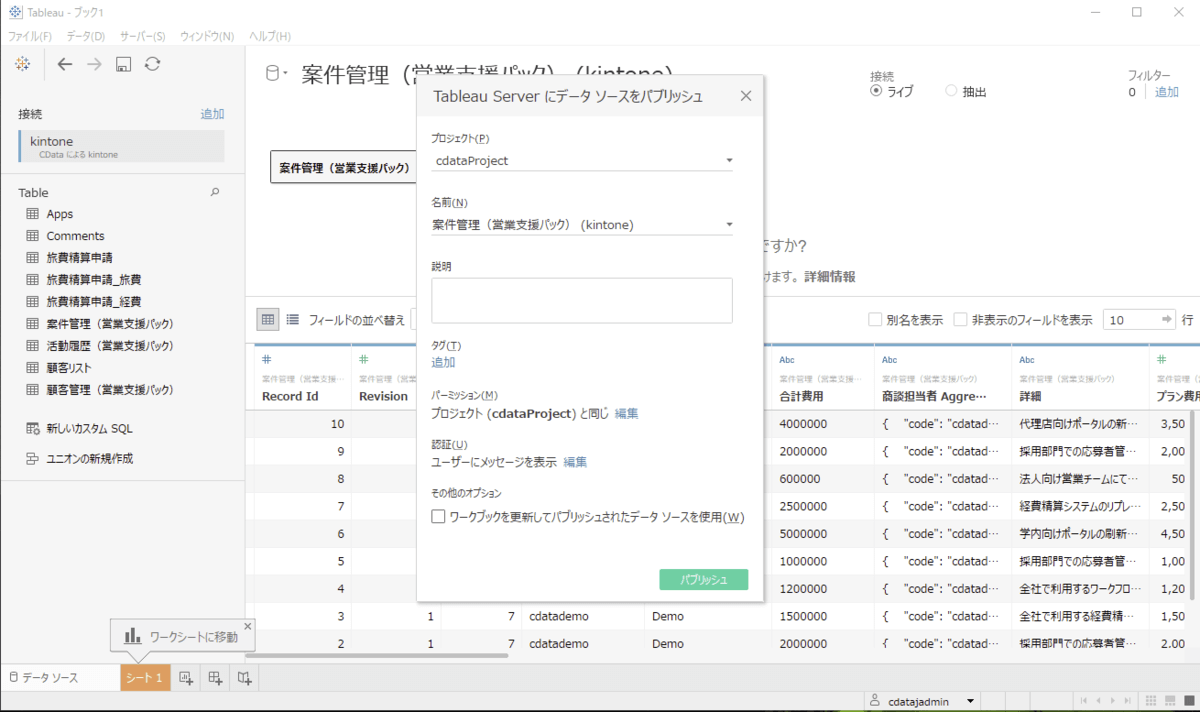Save workbook with the floppy disk icon
This screenshot has width=1200, height=712.
[123, 64]
